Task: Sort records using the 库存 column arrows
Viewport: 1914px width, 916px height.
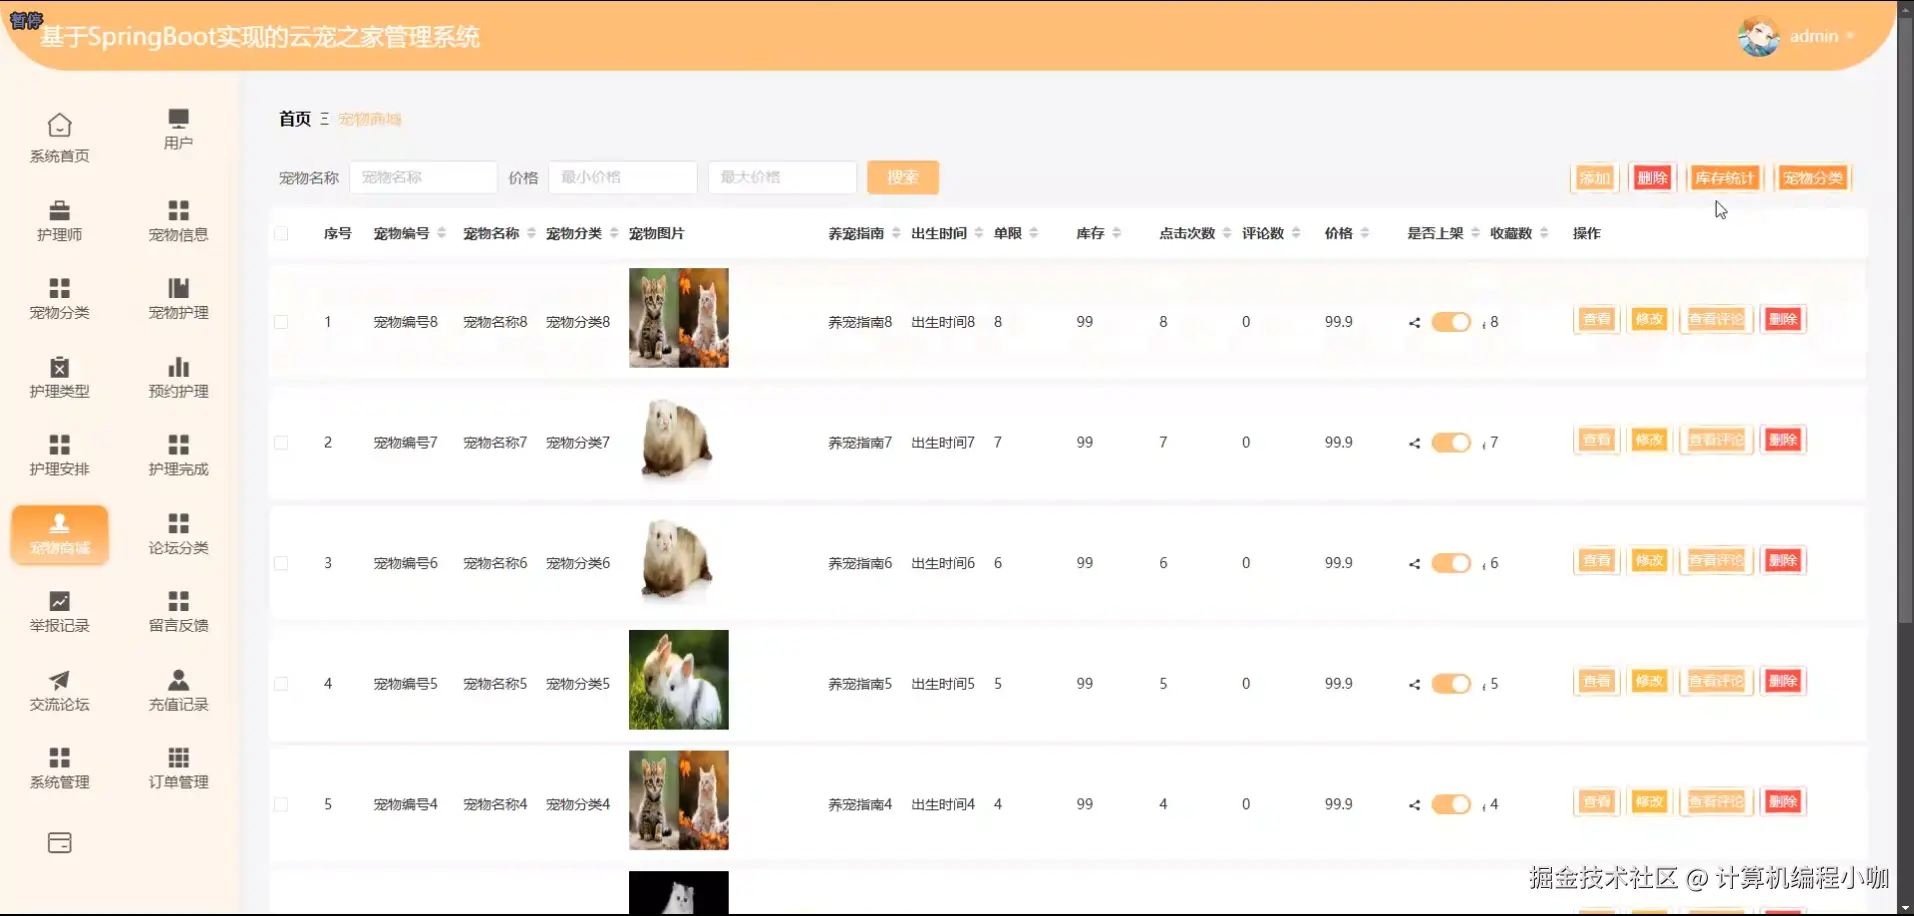Action: [x=1118, y=232]
